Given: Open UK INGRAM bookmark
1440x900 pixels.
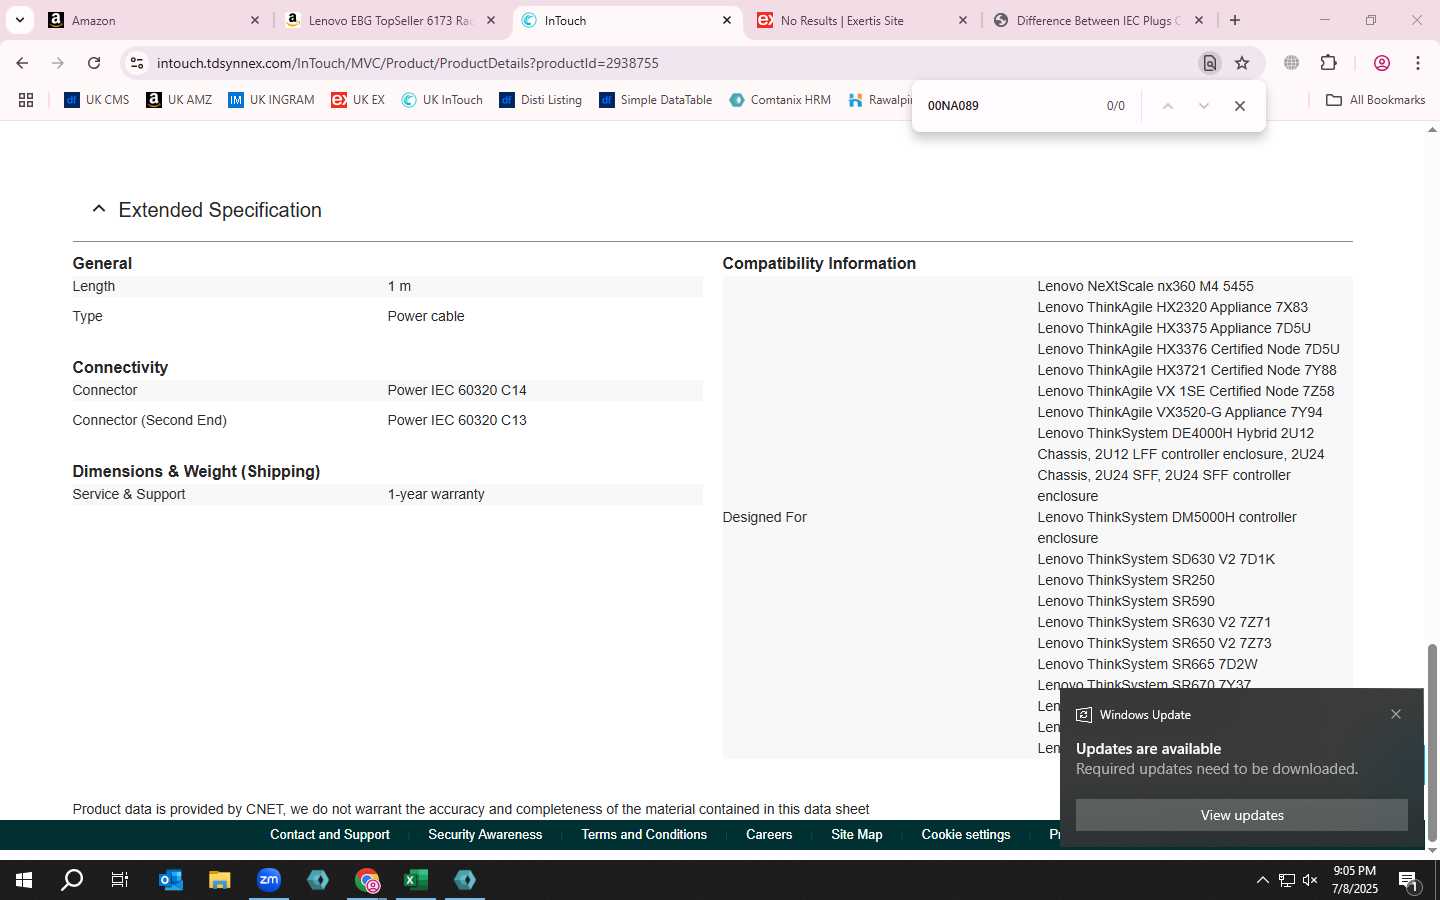Looking at the screenshot, I should click(x=271, y=100).
